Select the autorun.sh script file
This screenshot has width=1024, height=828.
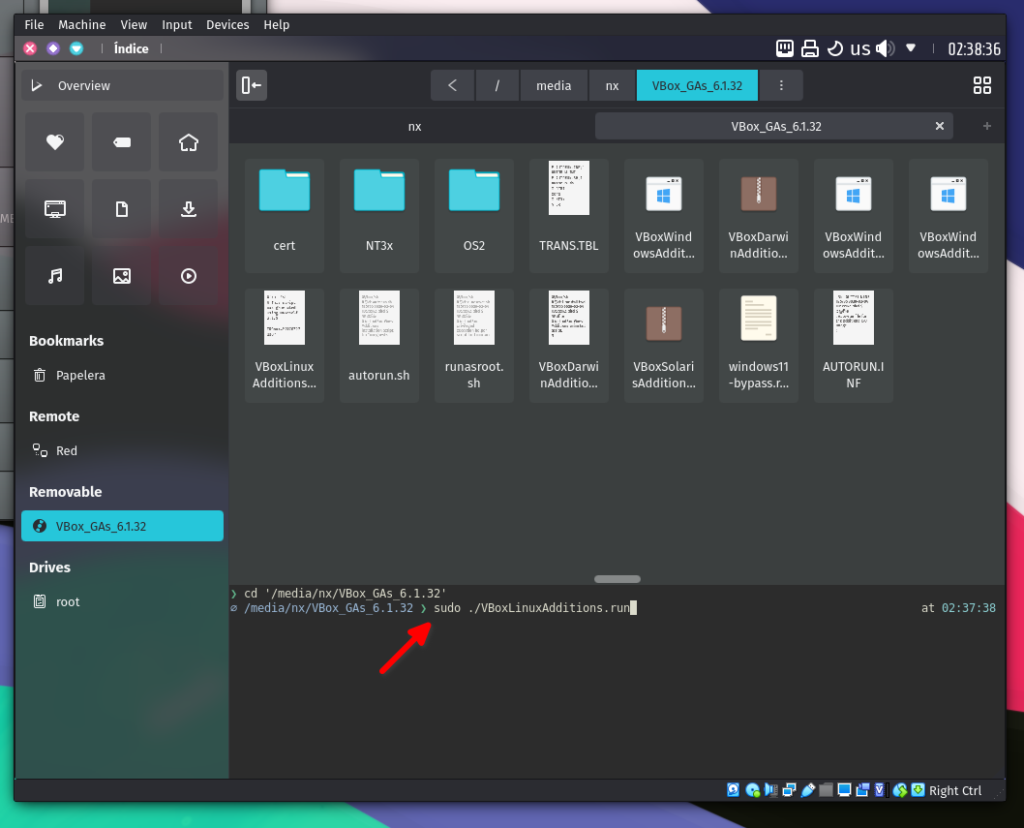pos(379,345)
